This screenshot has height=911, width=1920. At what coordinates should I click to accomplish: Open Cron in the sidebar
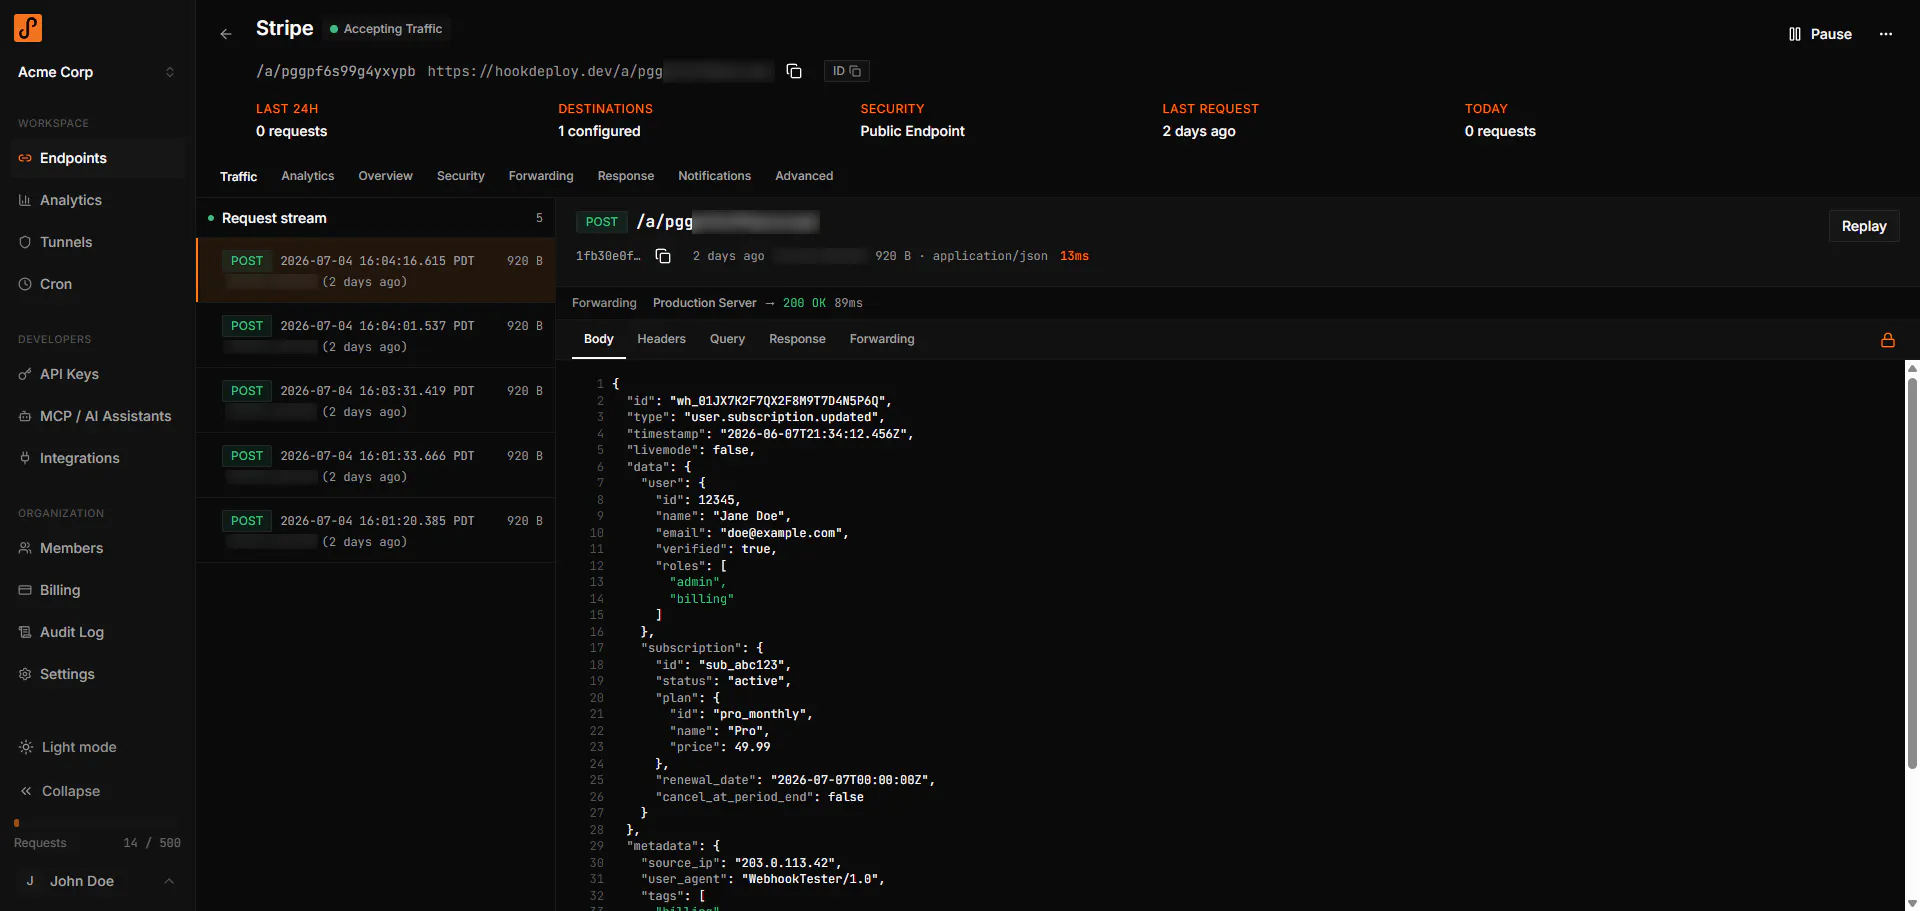coord(97,284)
